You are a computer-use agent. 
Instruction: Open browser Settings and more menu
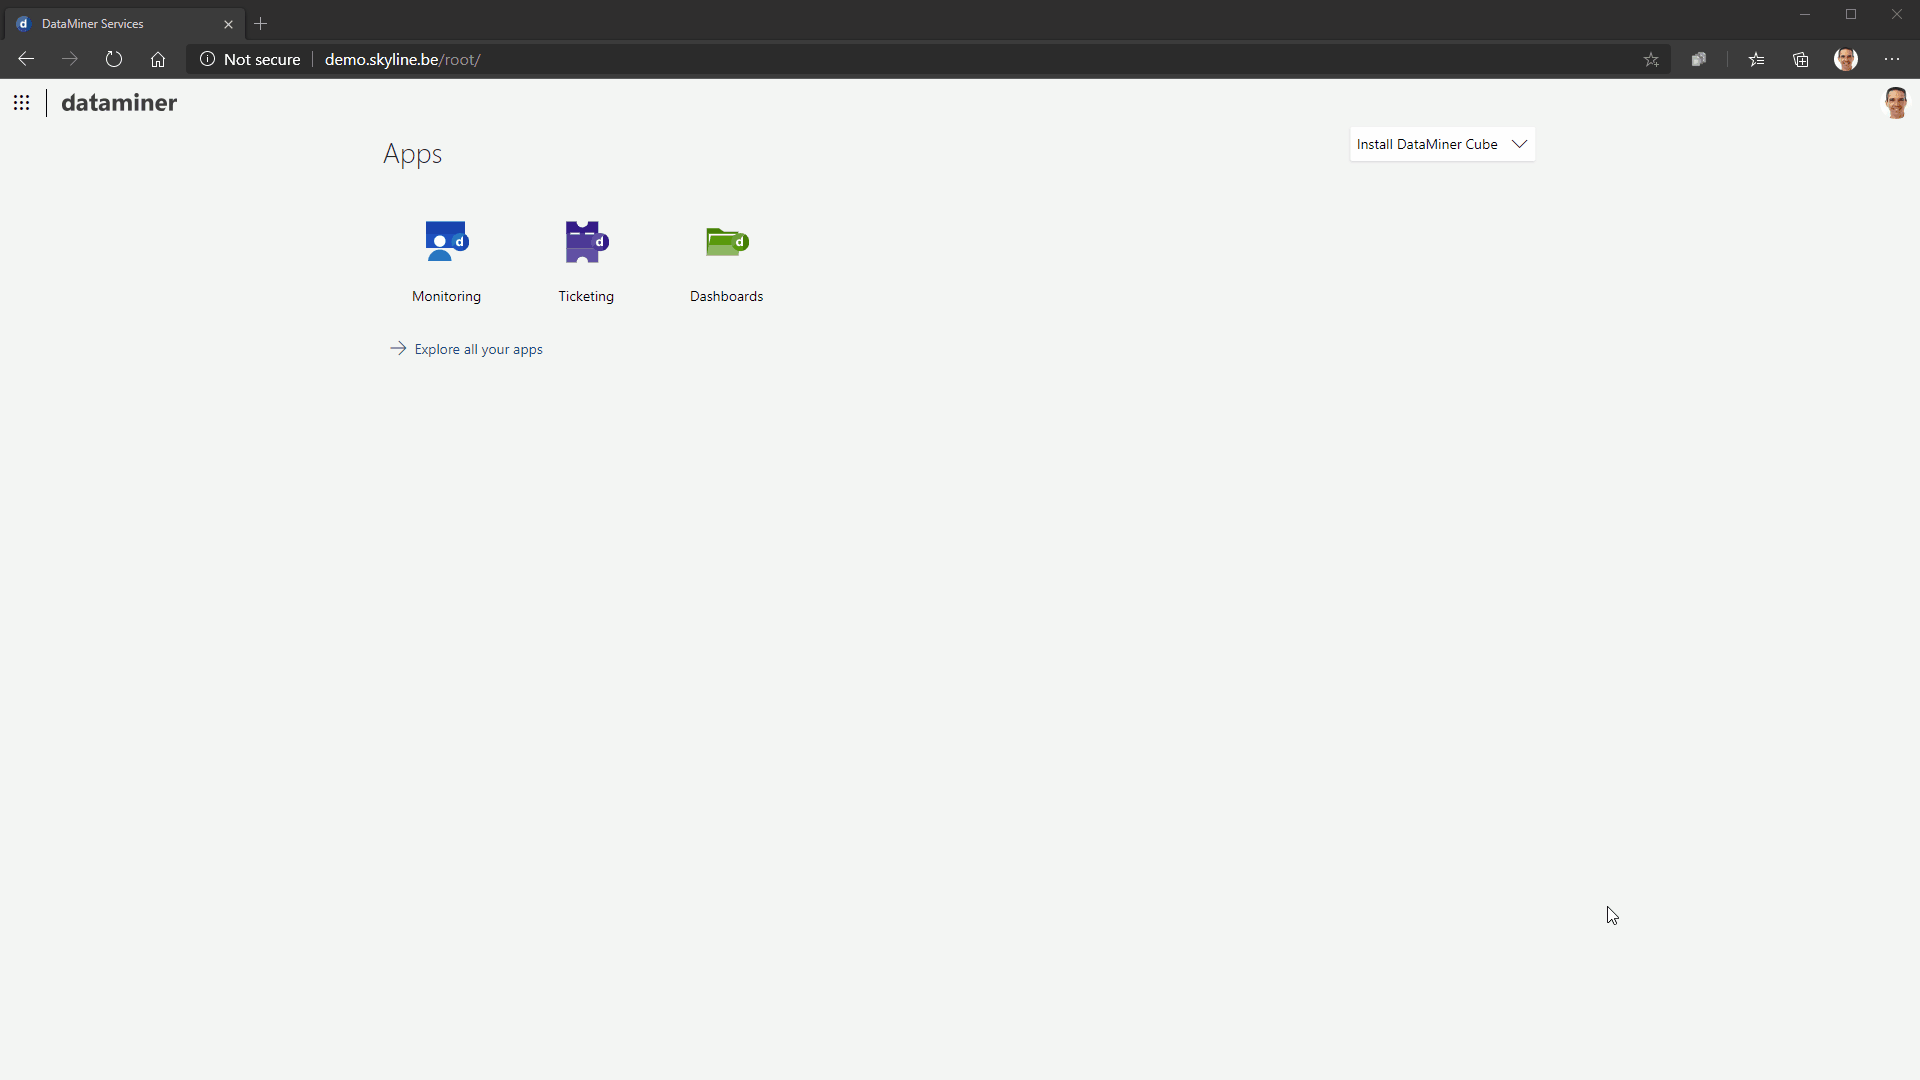coord(1892,59)
